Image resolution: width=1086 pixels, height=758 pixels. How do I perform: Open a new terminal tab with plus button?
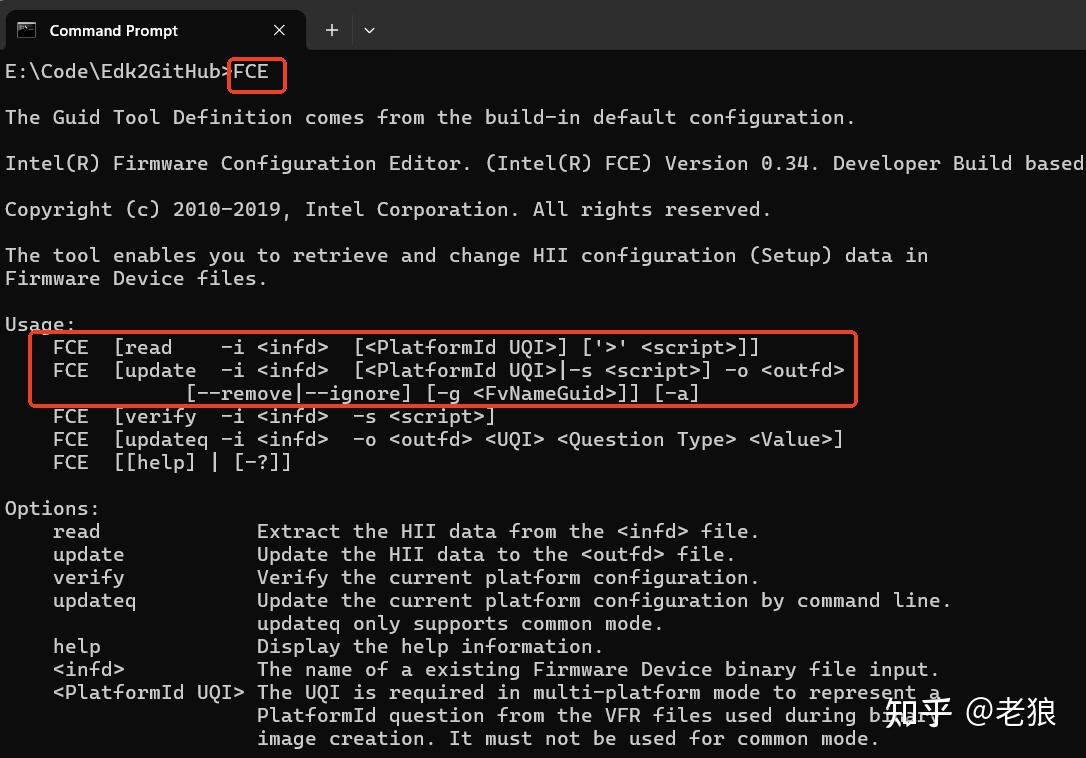coord(330,30)
